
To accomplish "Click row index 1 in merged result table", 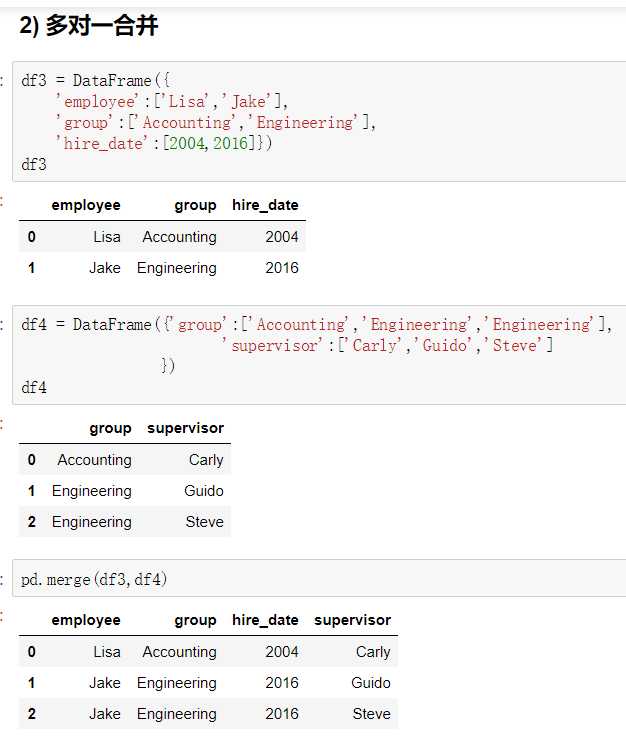I will tap(32, 683).
